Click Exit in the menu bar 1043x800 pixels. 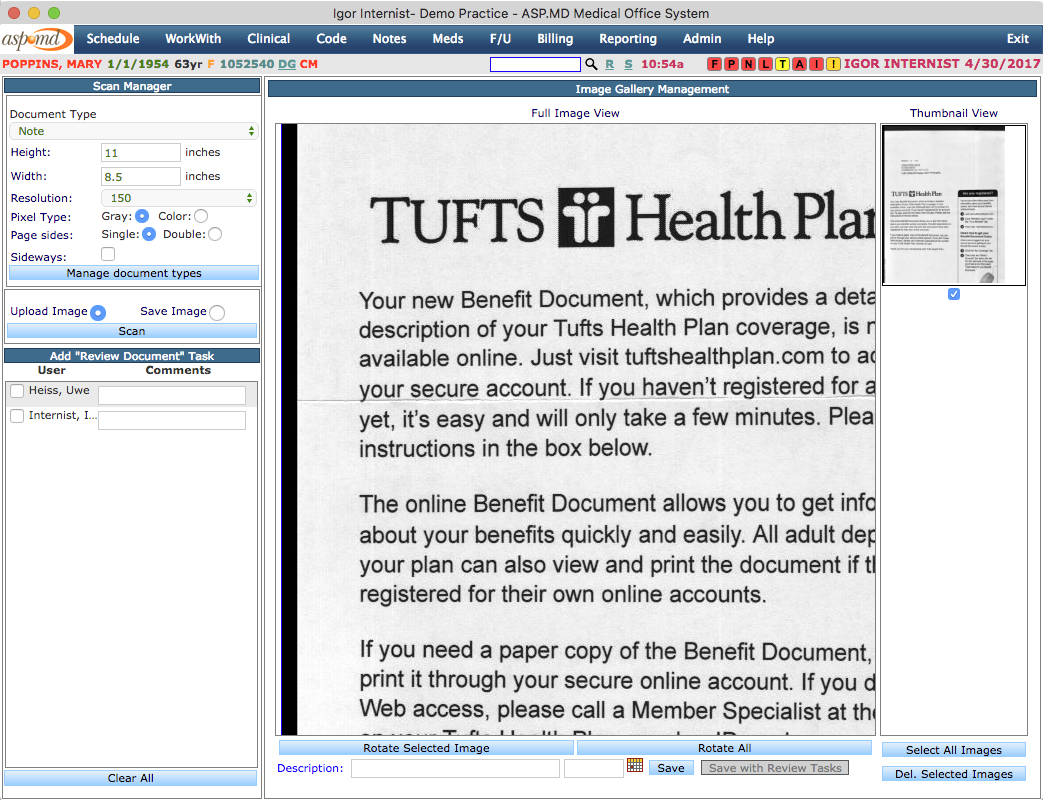[1018, 39]
